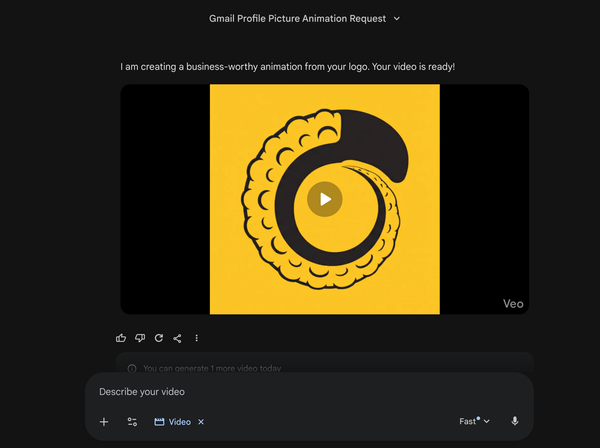The width and height of the screenshot is (600, 448).
Task: Click the video generation limit notice text
Action: tap(212, 368)
